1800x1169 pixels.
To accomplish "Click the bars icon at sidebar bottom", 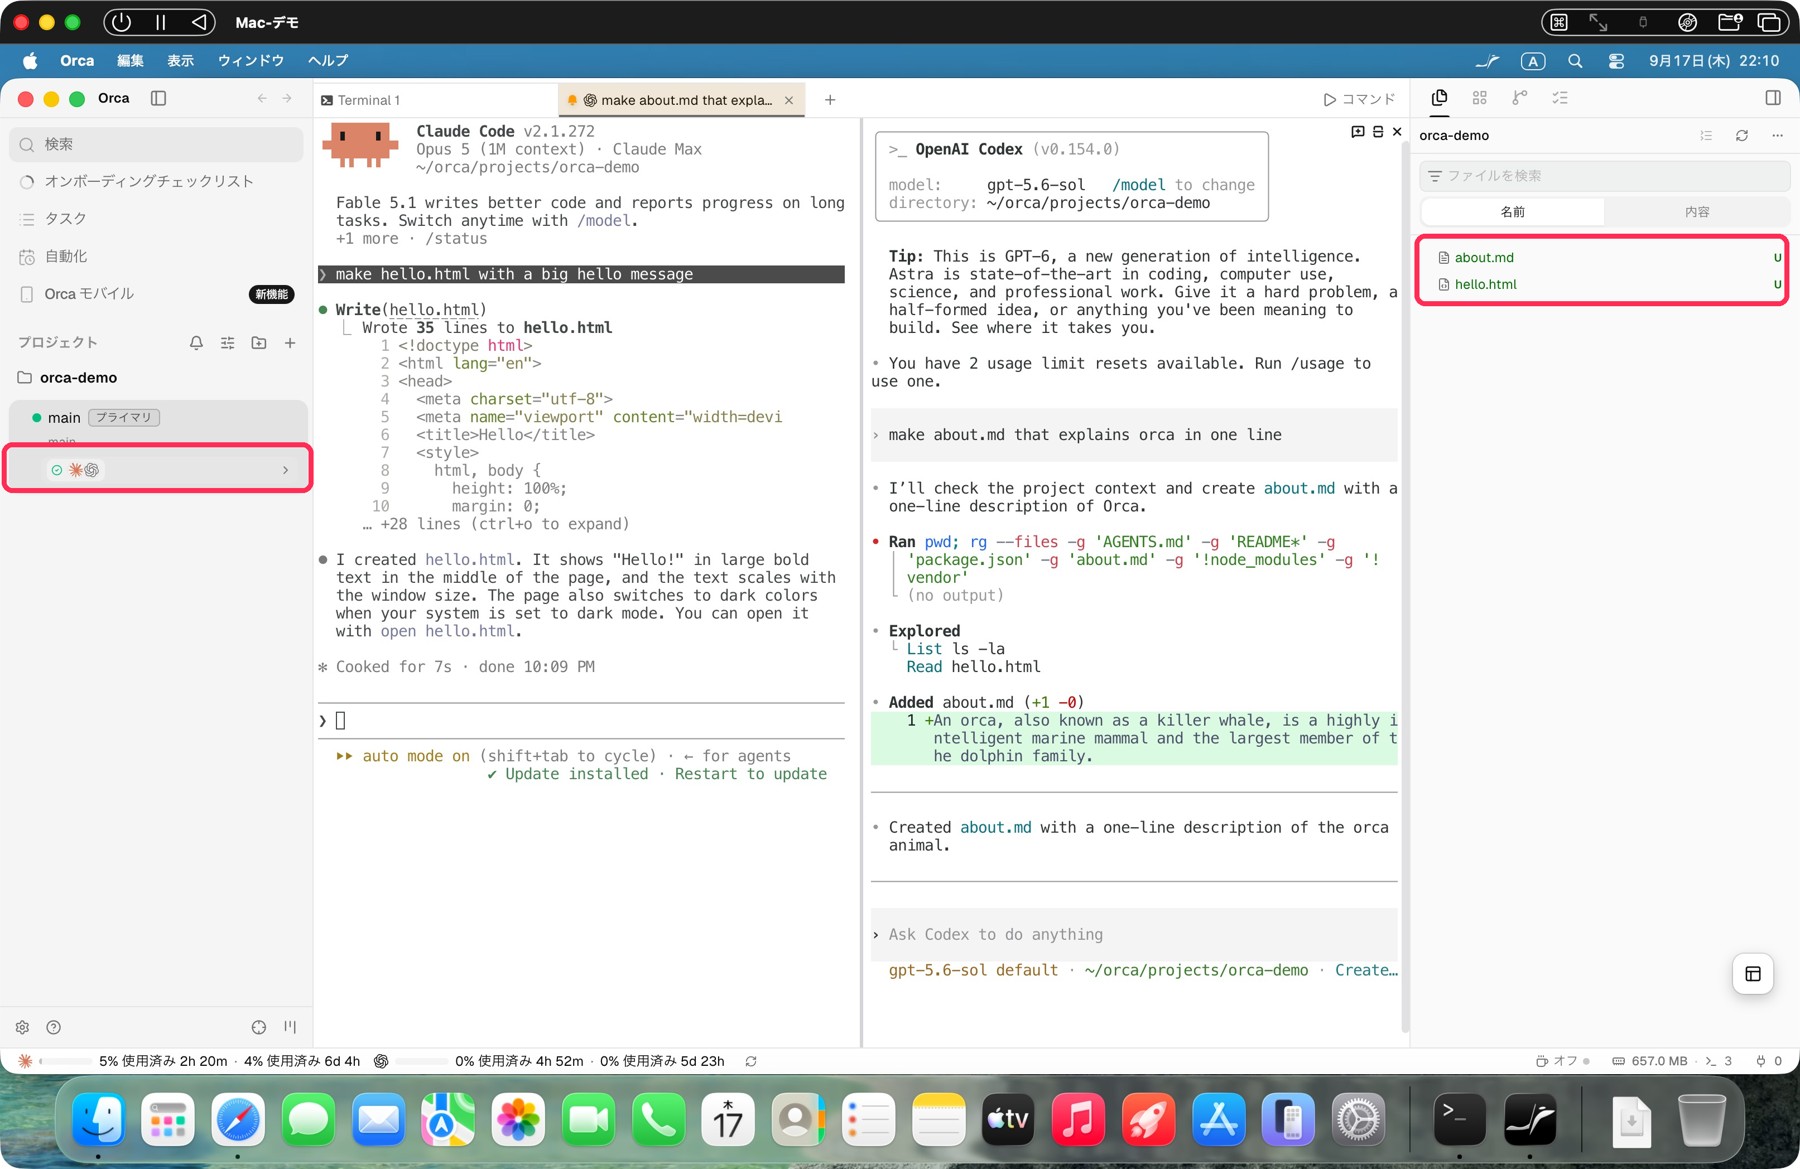I will point(290,1027).
